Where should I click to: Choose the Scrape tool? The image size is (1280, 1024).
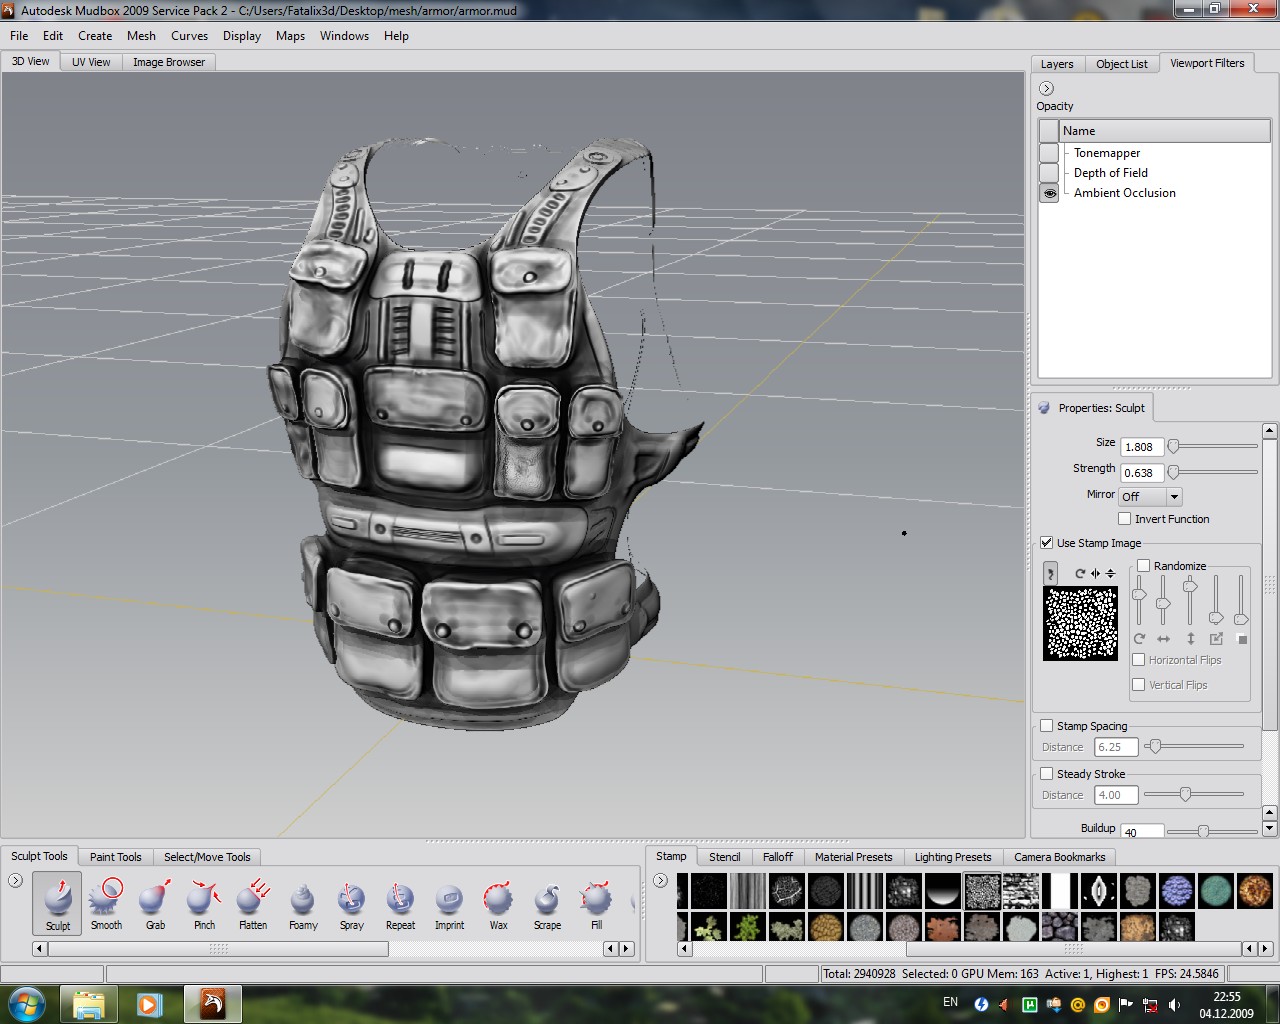click(547, 901)
